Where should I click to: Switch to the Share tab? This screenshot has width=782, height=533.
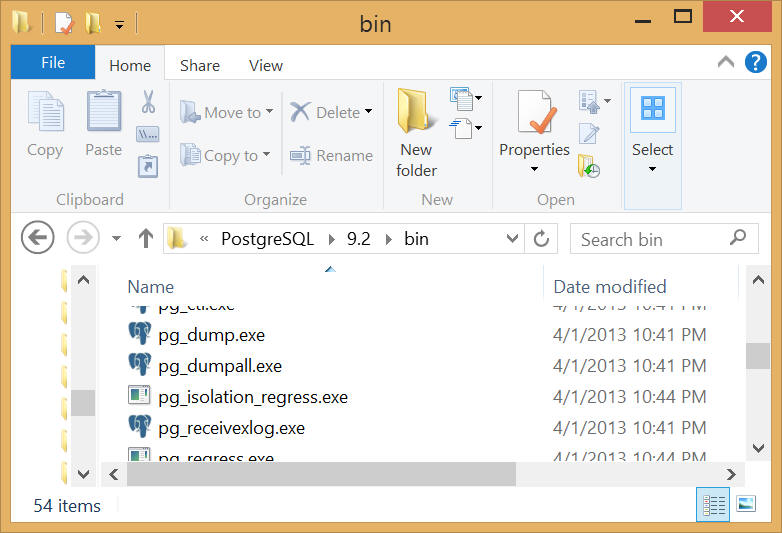pyautogui.click(x=200, y=65)
